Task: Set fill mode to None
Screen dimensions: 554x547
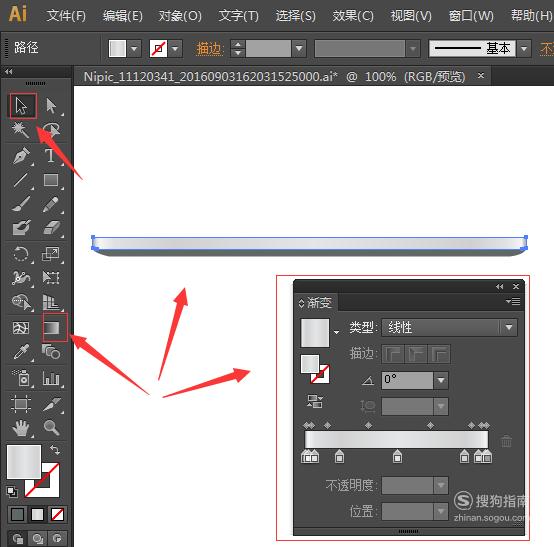Action: (x=57, y=514)
